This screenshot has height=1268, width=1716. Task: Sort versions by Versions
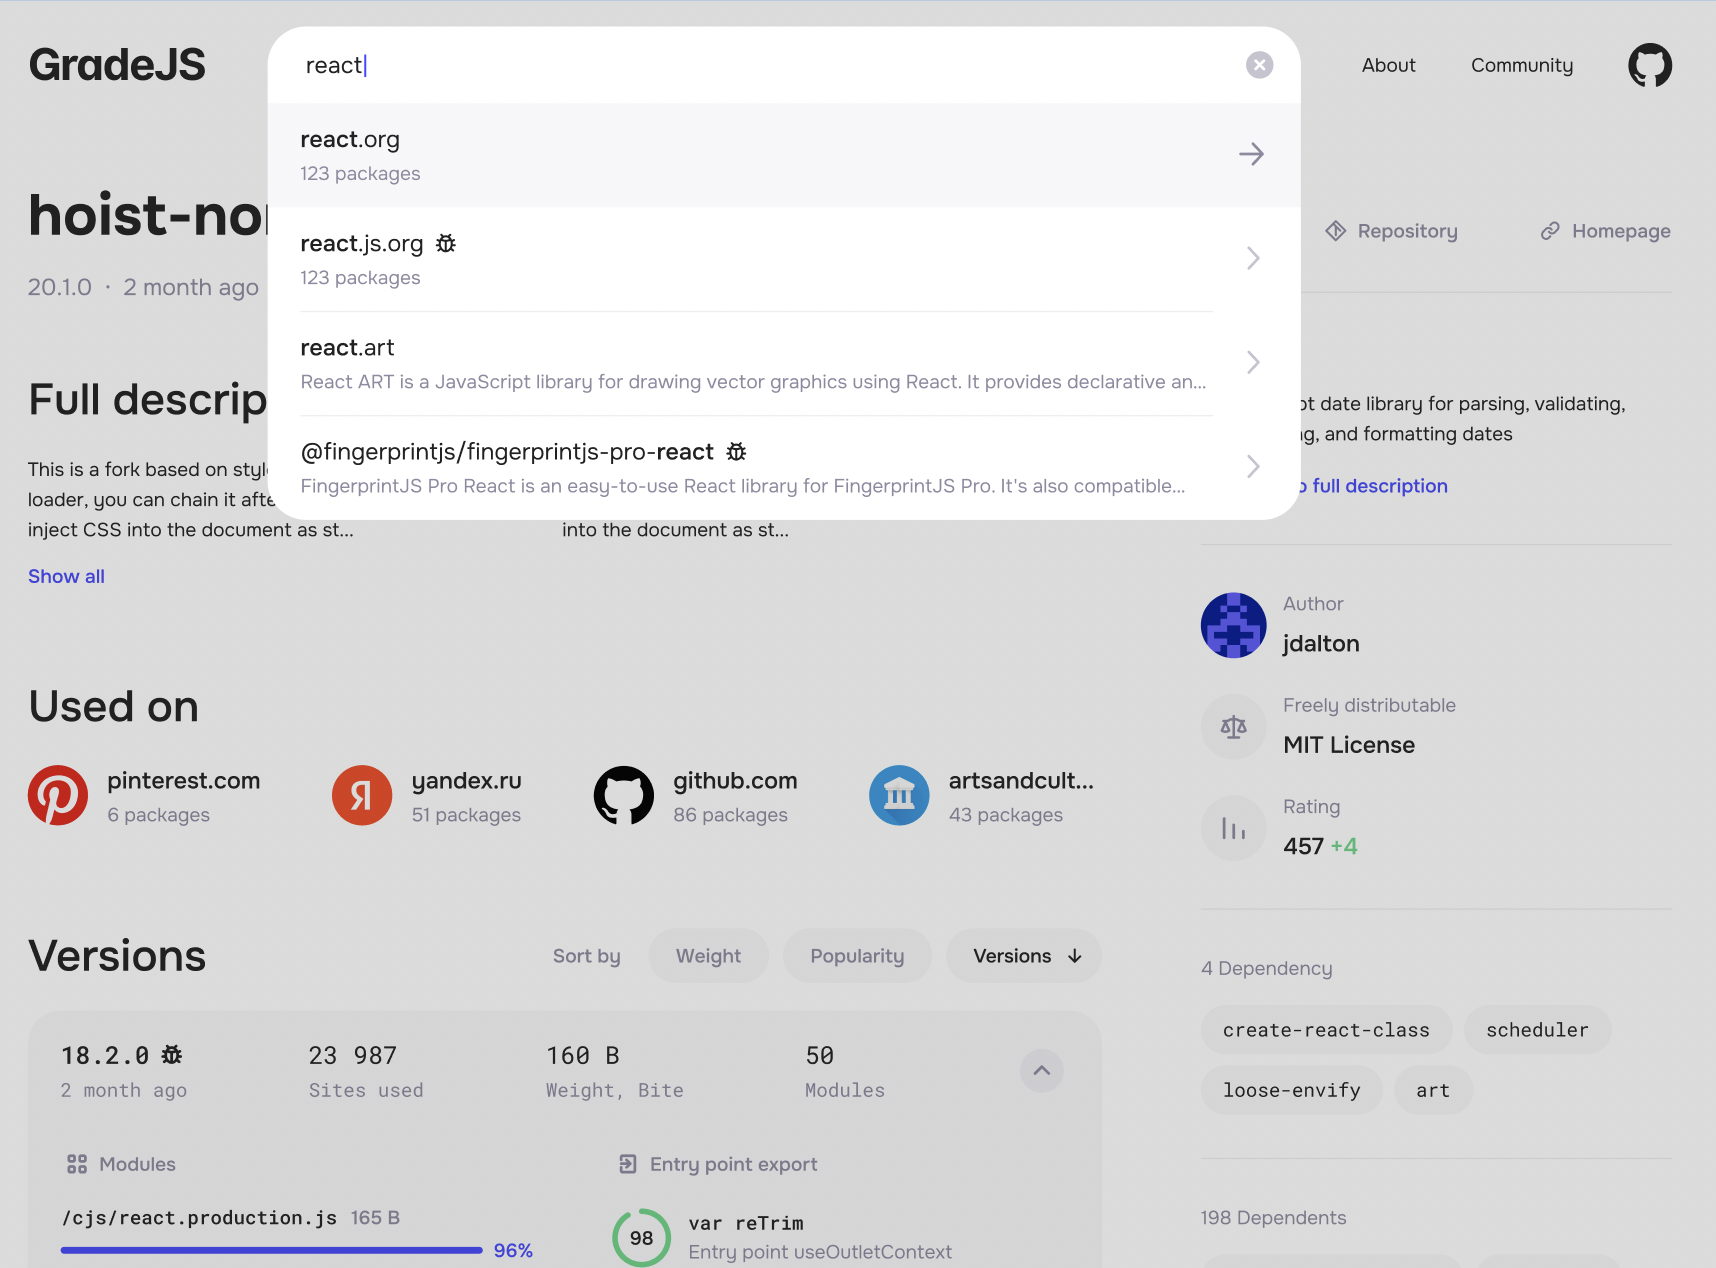point(1024,956)
